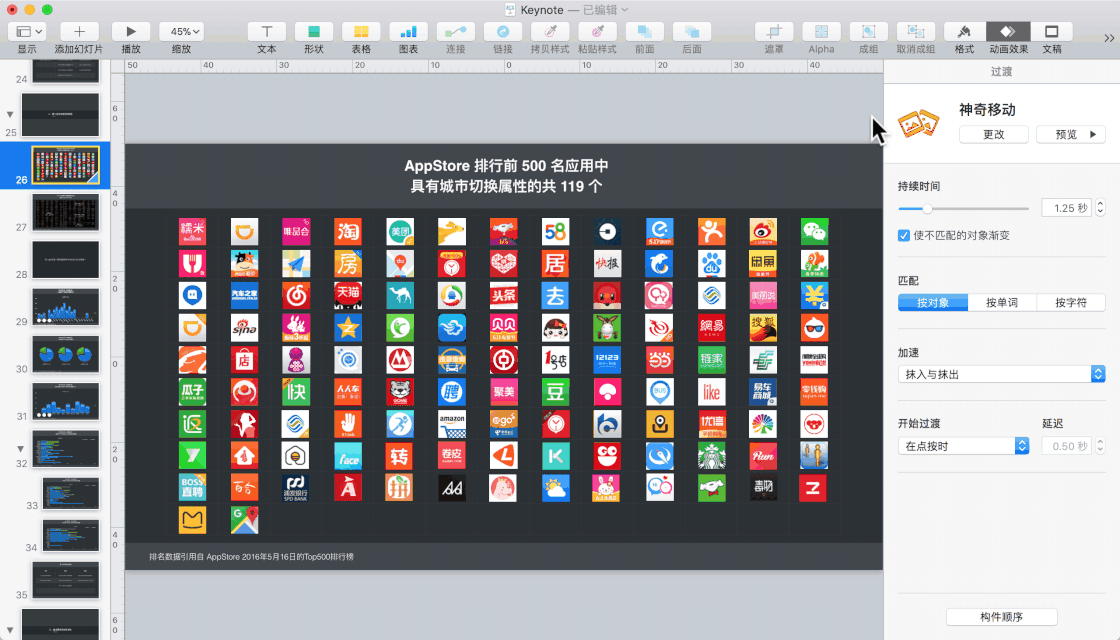Open the 抹入与抹出 acceleration dropdown

pyautogui.click(x=1001, y=374)
